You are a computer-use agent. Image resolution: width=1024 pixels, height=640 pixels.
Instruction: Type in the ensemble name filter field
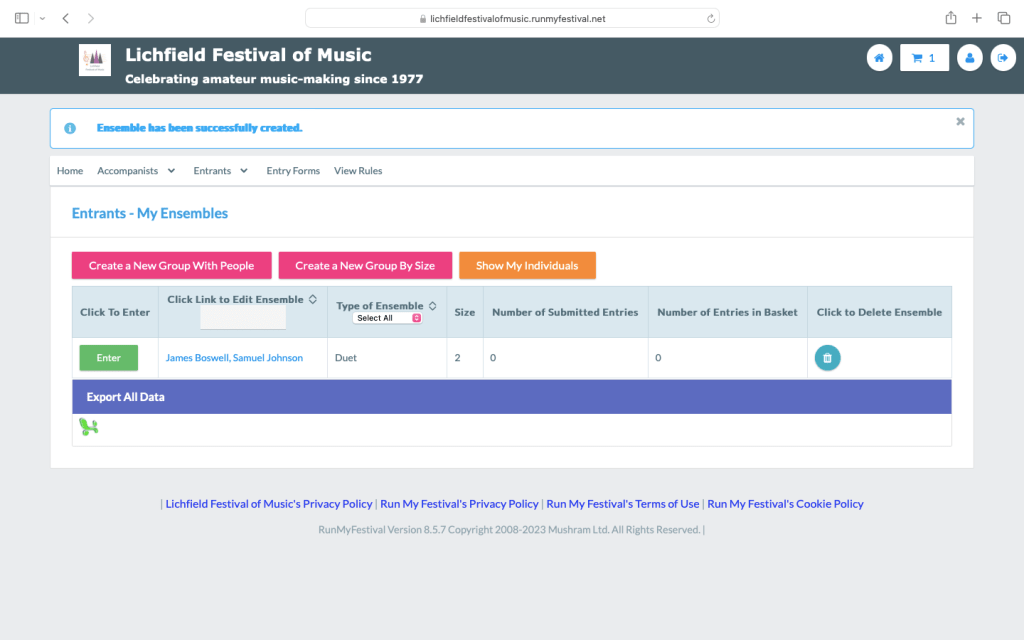pos(243,318)
